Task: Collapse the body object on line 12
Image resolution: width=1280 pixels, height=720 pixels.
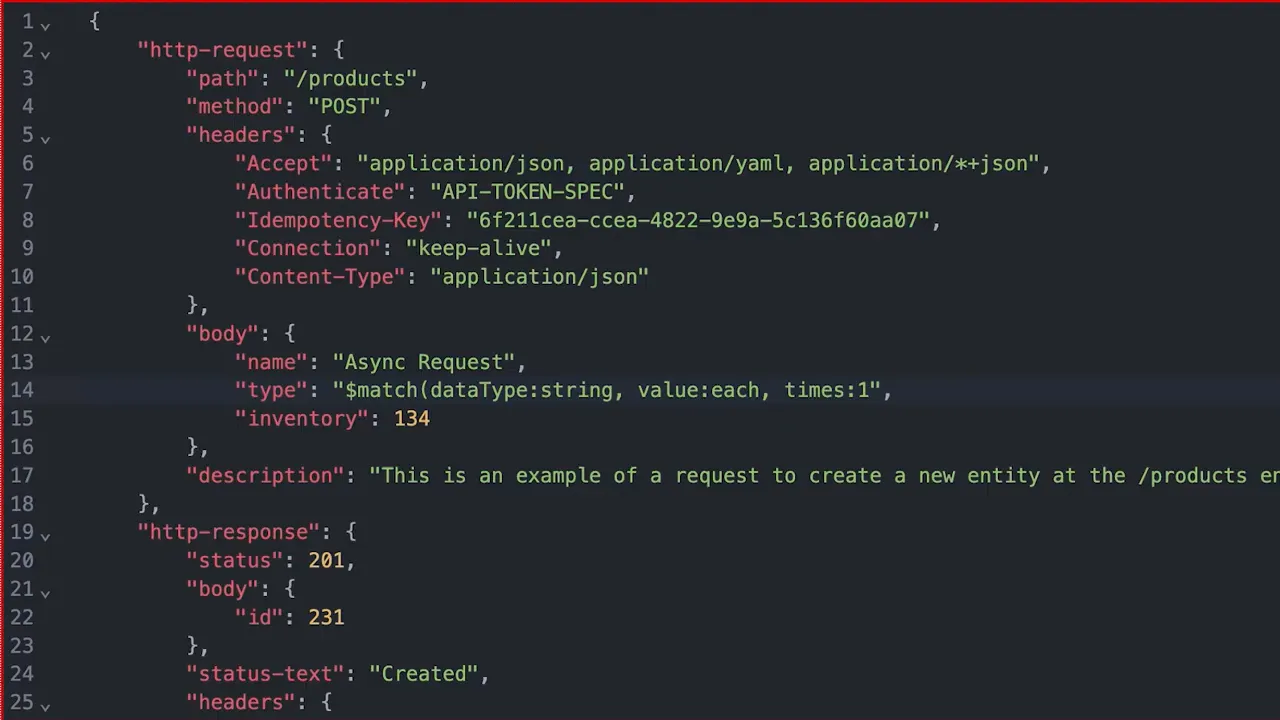Action: pyautogui.click(x=44, y=336)
